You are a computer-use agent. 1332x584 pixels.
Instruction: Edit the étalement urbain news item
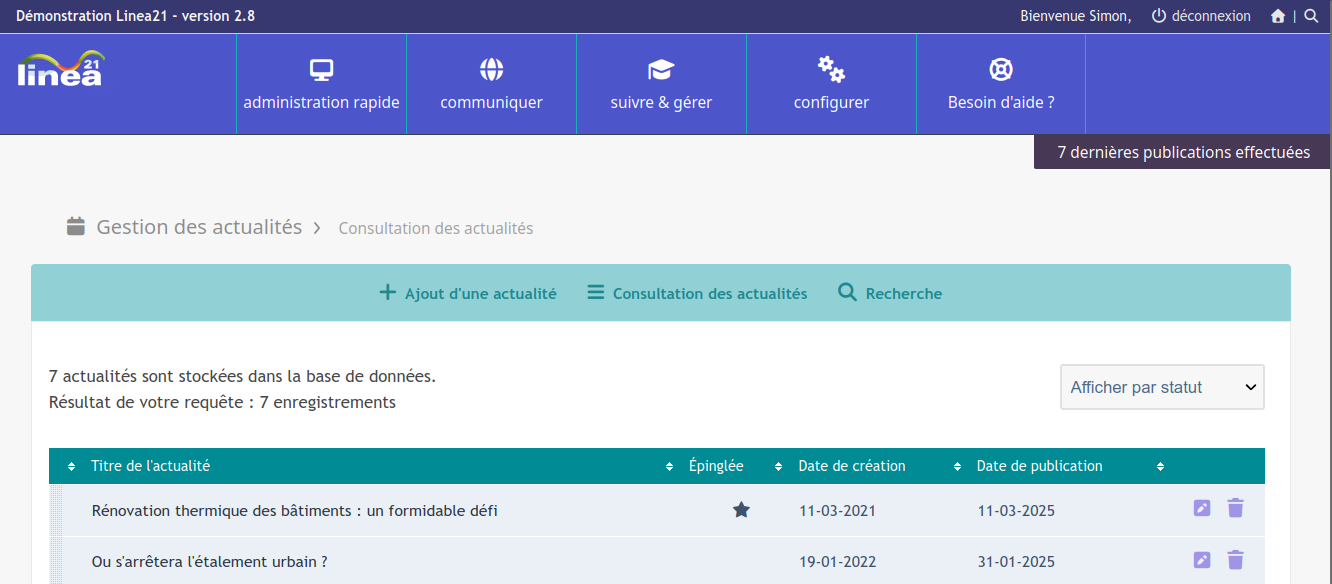point(1202,560)
